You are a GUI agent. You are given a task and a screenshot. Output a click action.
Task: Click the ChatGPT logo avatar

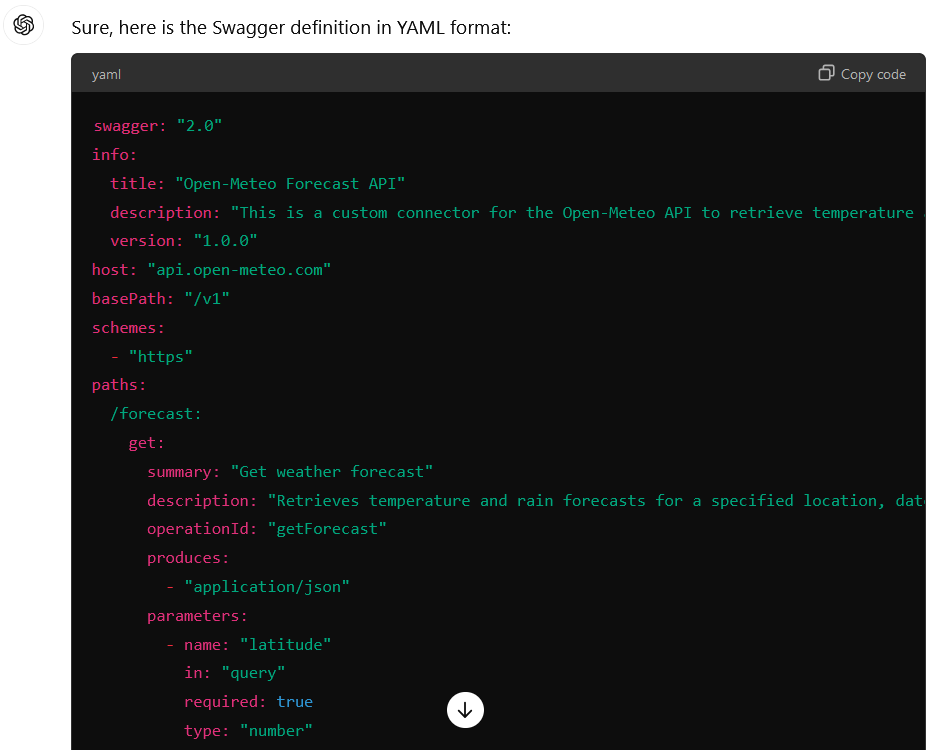(x=24, y=25)
